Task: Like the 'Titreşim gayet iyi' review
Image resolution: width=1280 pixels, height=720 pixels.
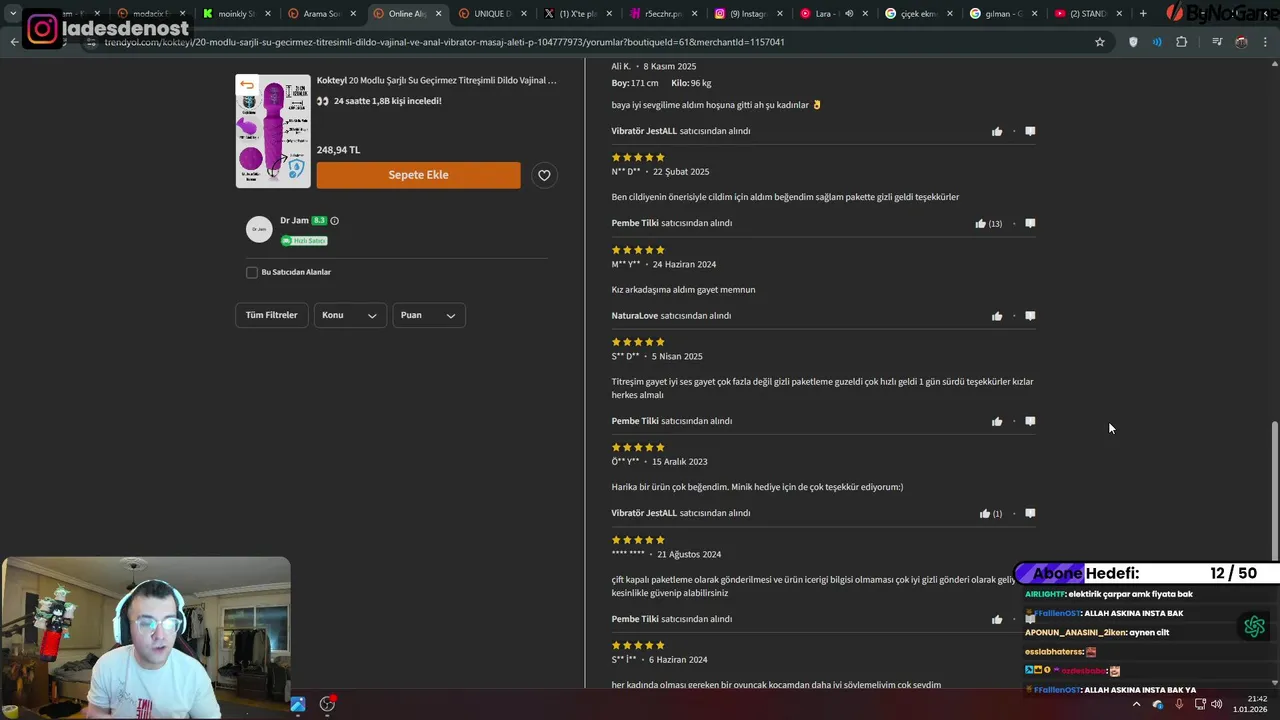Action: click(997, 421)
